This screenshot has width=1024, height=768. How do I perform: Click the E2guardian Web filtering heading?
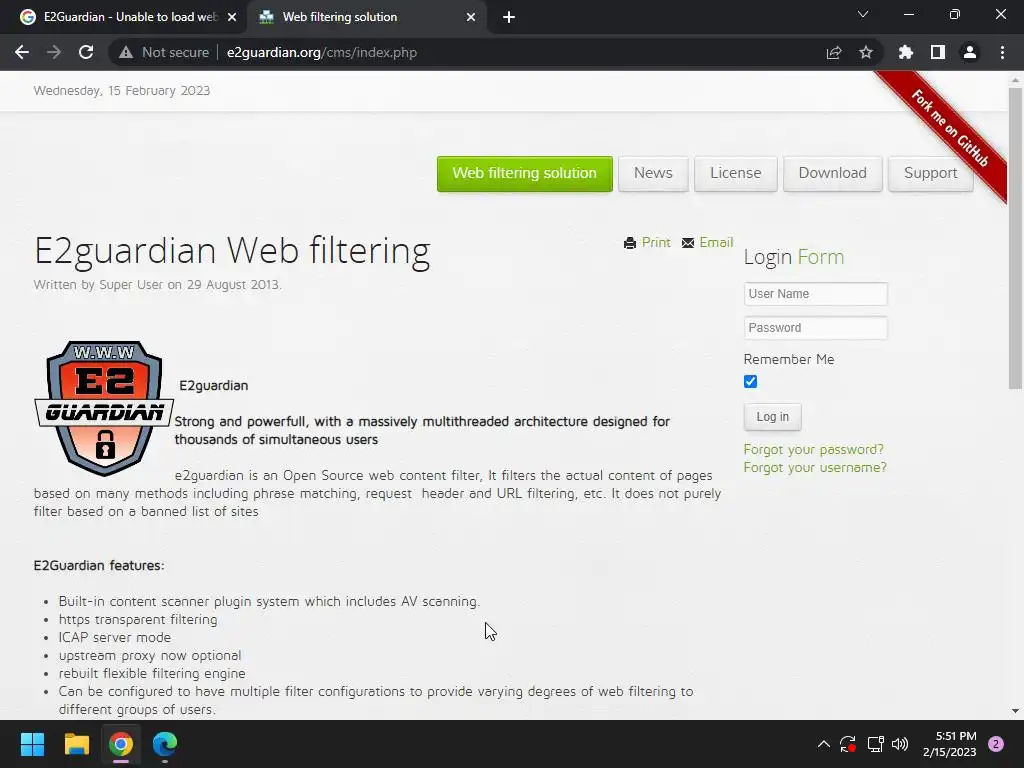232,251
